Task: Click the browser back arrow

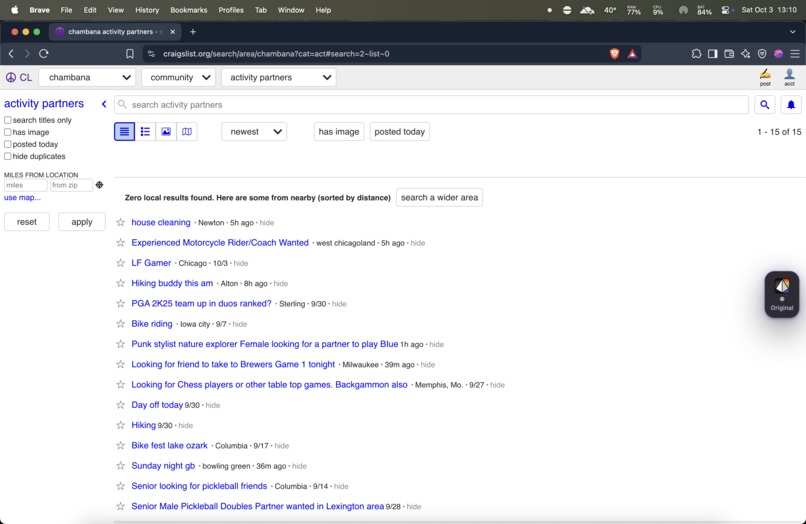Action: click(11, 53)
